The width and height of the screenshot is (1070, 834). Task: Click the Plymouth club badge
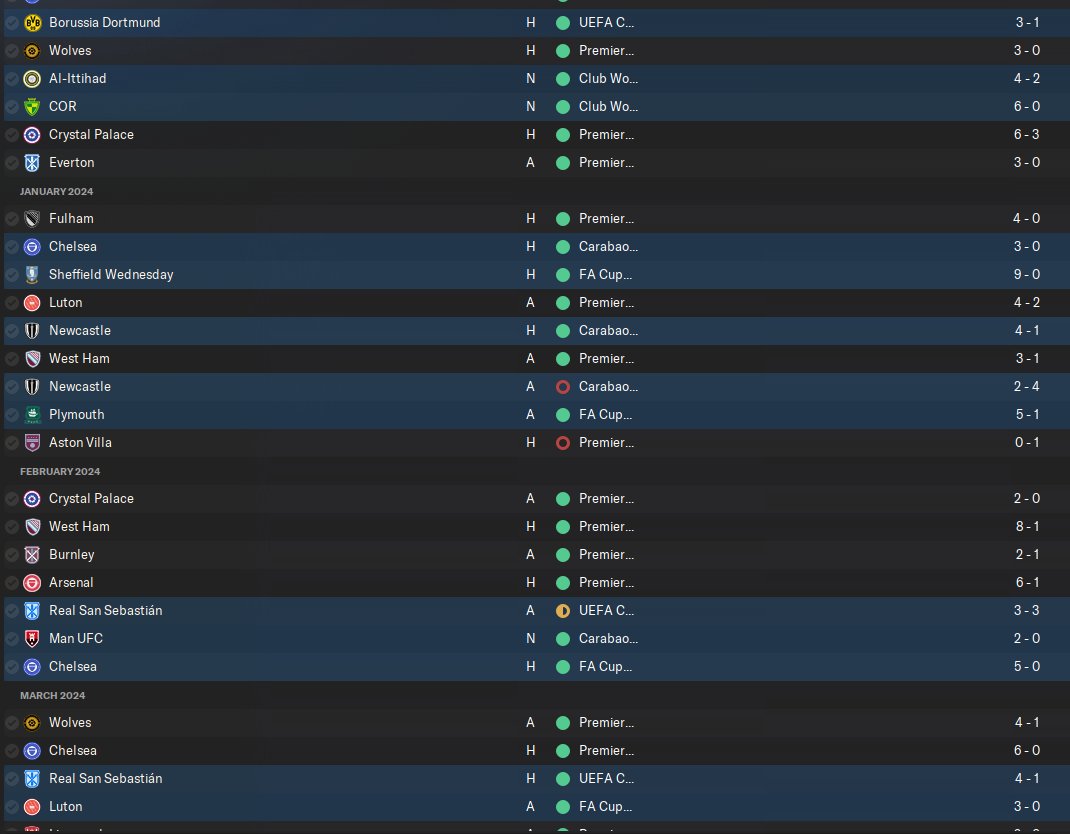point(32,414)
